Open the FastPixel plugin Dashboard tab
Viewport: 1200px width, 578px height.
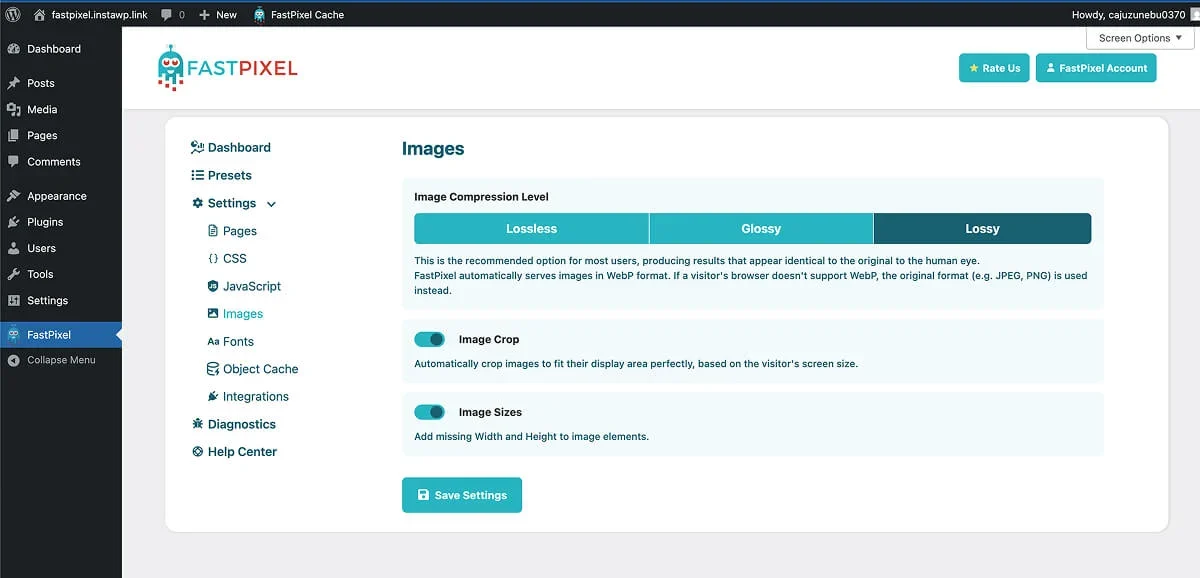tap(231, 147)
